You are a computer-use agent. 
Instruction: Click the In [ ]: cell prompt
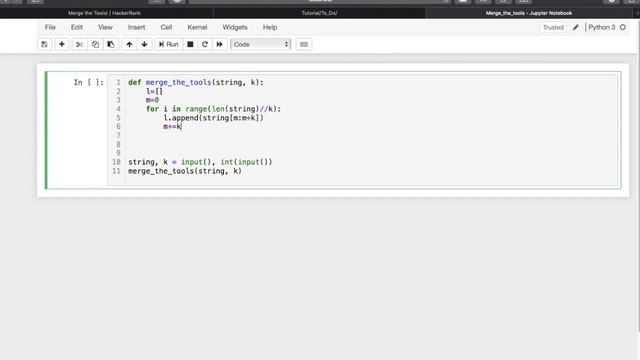pyautogui.click(x=89, y=82)
